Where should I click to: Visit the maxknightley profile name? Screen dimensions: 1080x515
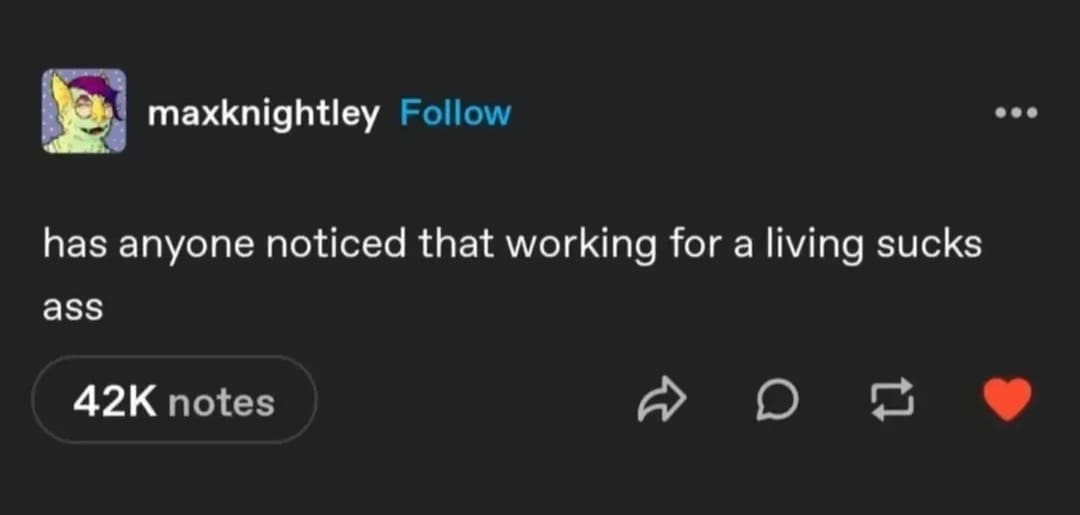pyautogui.click(x=263, y=114)
